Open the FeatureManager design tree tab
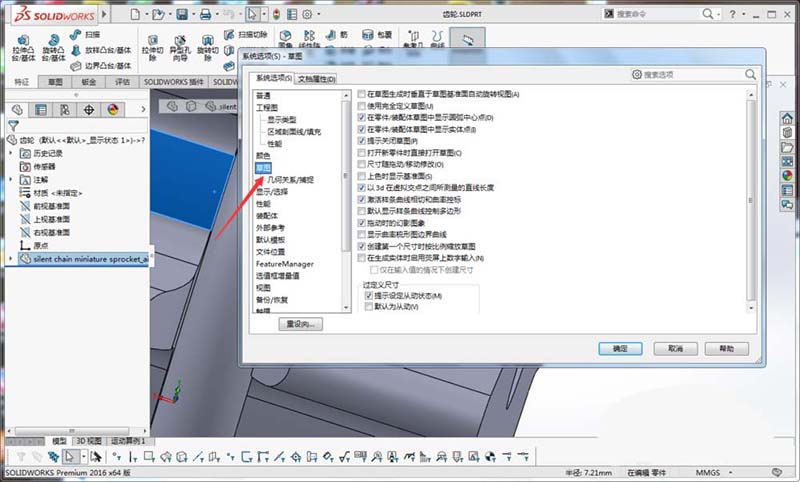This screenshot has width=800, height=482. click(17, 109)
